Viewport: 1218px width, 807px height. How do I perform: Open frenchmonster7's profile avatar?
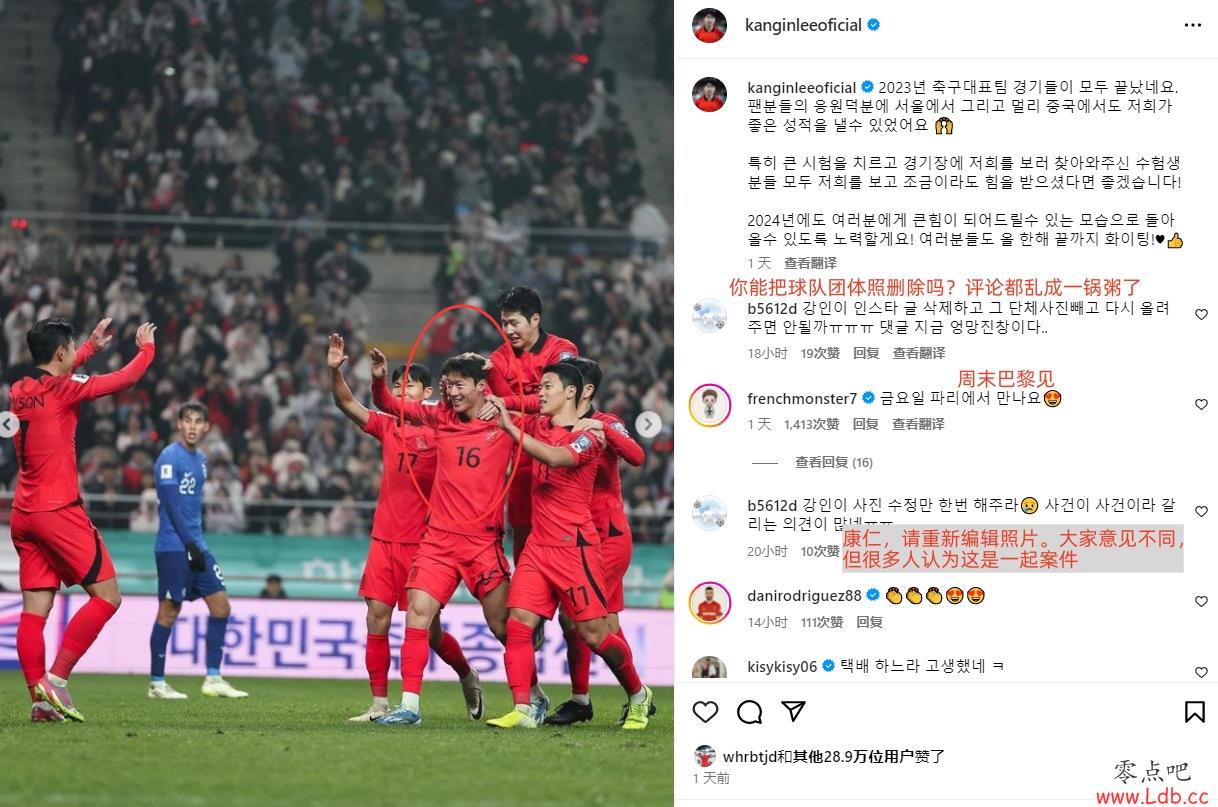pos(710,404)
